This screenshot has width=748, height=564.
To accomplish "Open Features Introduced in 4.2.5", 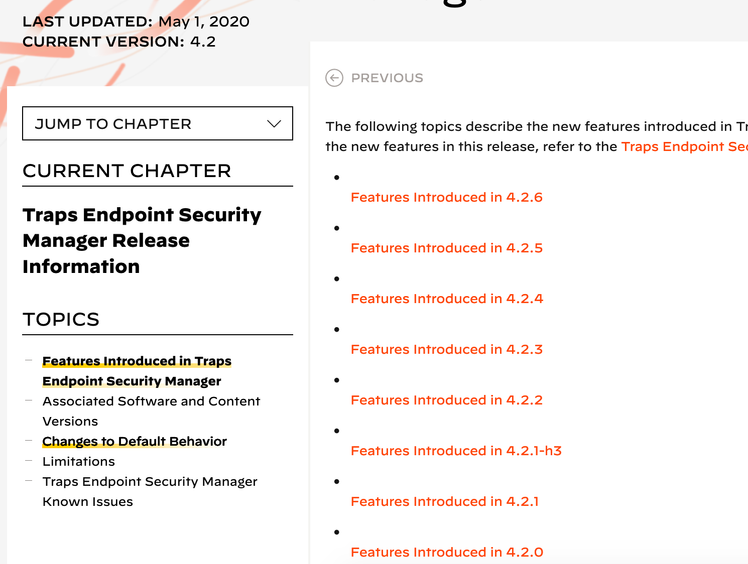I will tap(446, 248).
